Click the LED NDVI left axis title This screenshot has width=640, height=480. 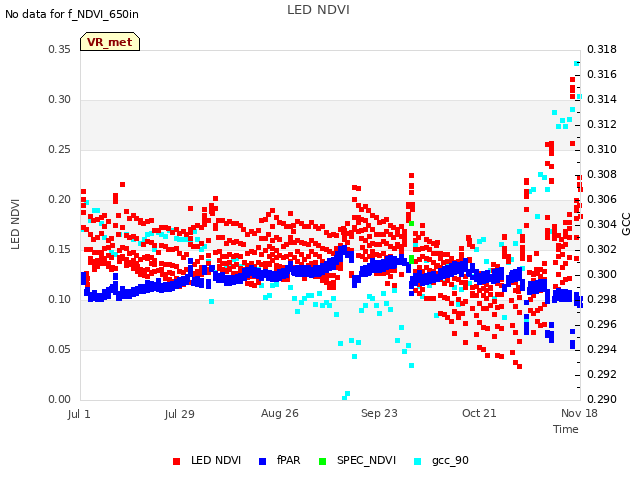point(15,224)
